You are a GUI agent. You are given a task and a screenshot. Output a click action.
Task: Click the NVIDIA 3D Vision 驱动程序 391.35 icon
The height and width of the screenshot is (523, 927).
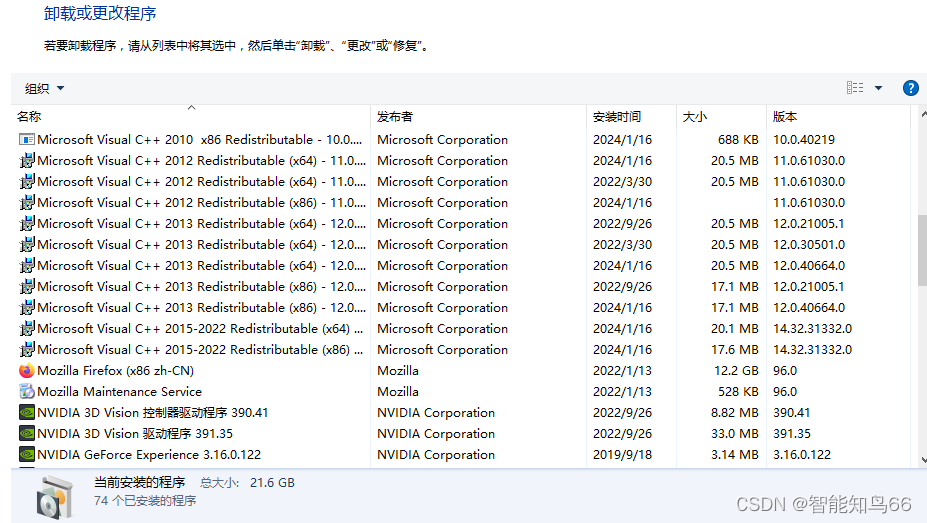pos(27,433)
